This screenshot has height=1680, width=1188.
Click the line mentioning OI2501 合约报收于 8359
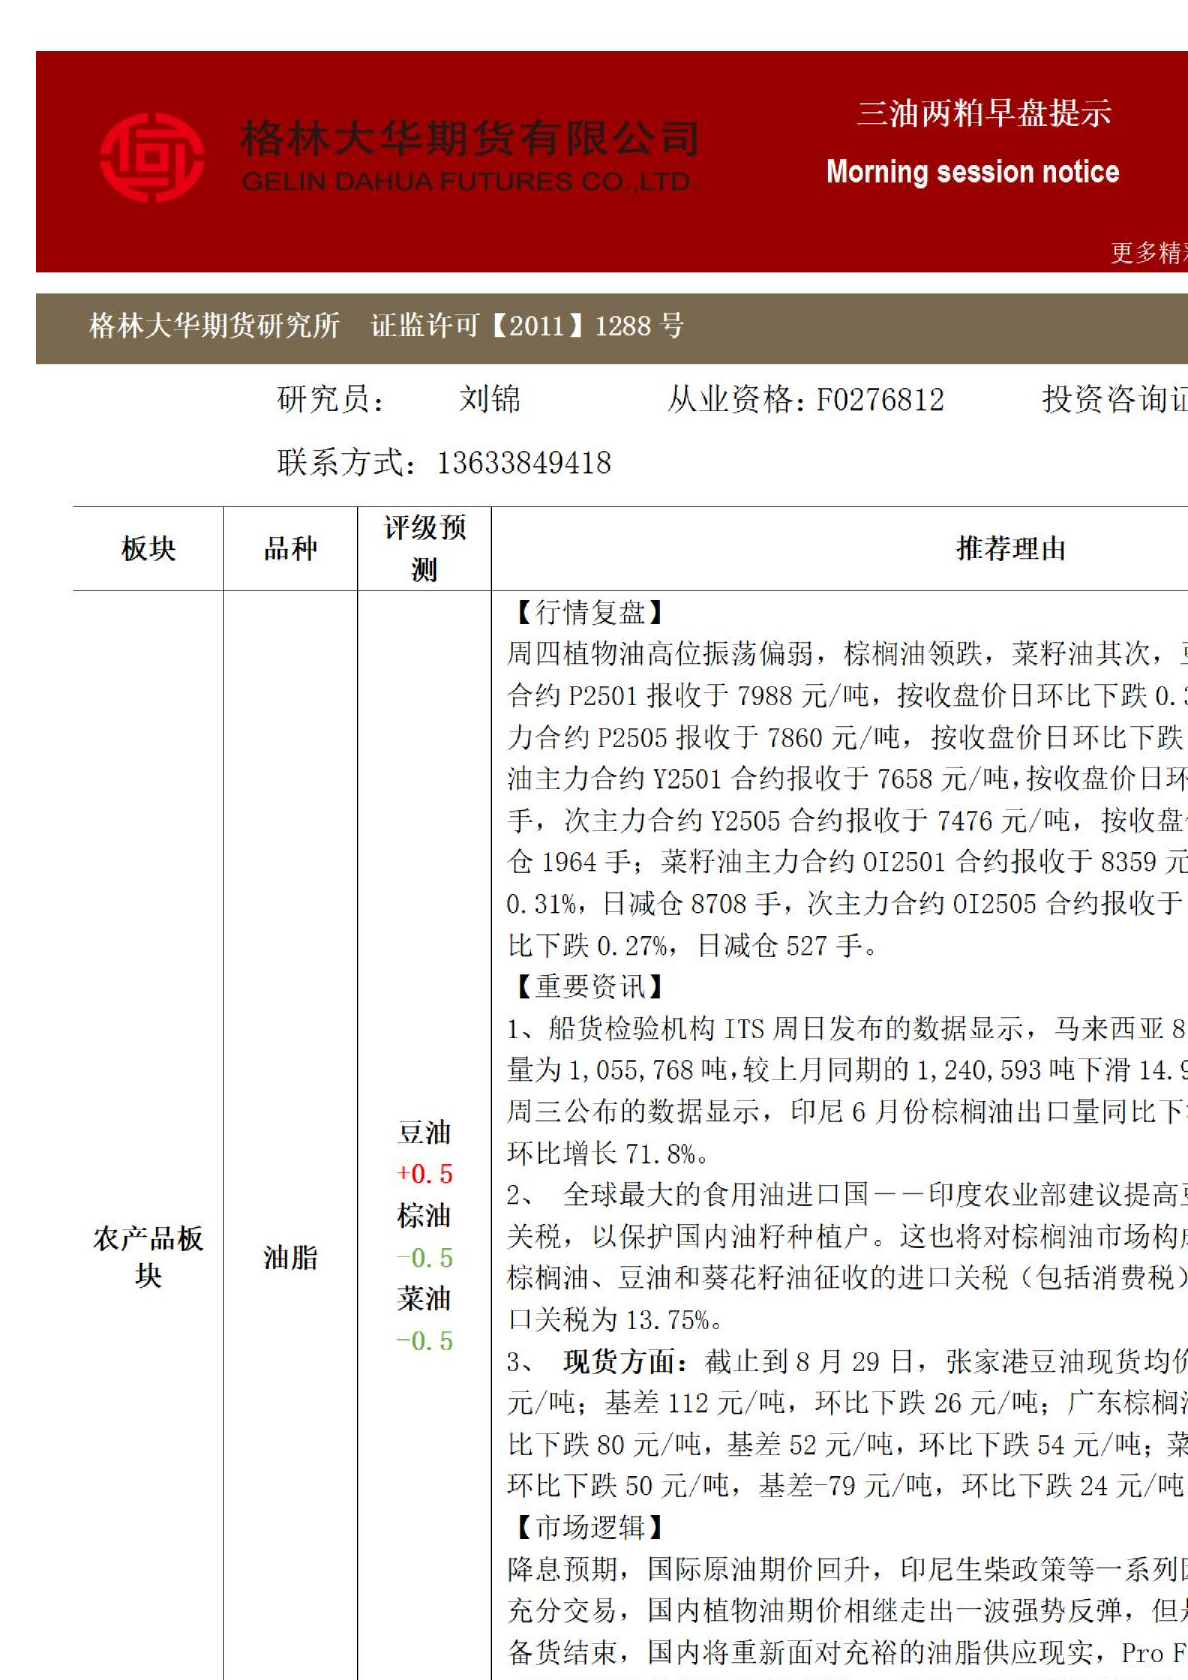click(847, 862)
